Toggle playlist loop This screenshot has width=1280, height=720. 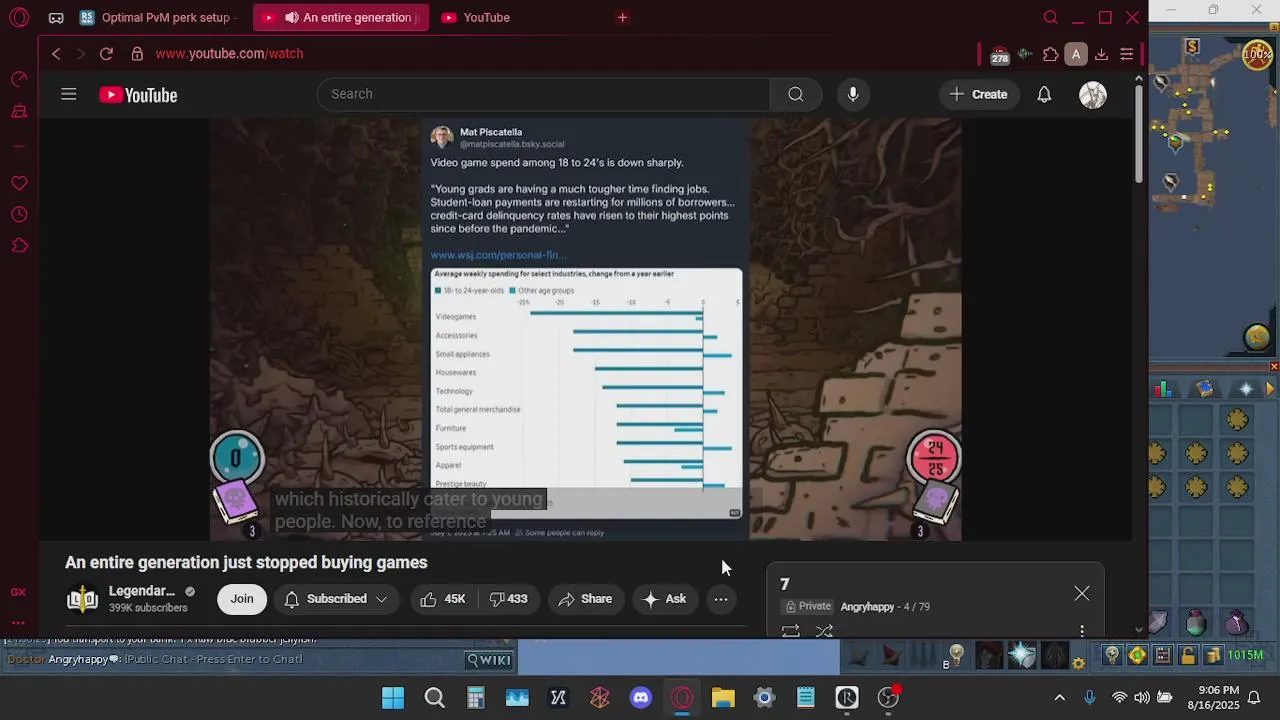[790, 631]
